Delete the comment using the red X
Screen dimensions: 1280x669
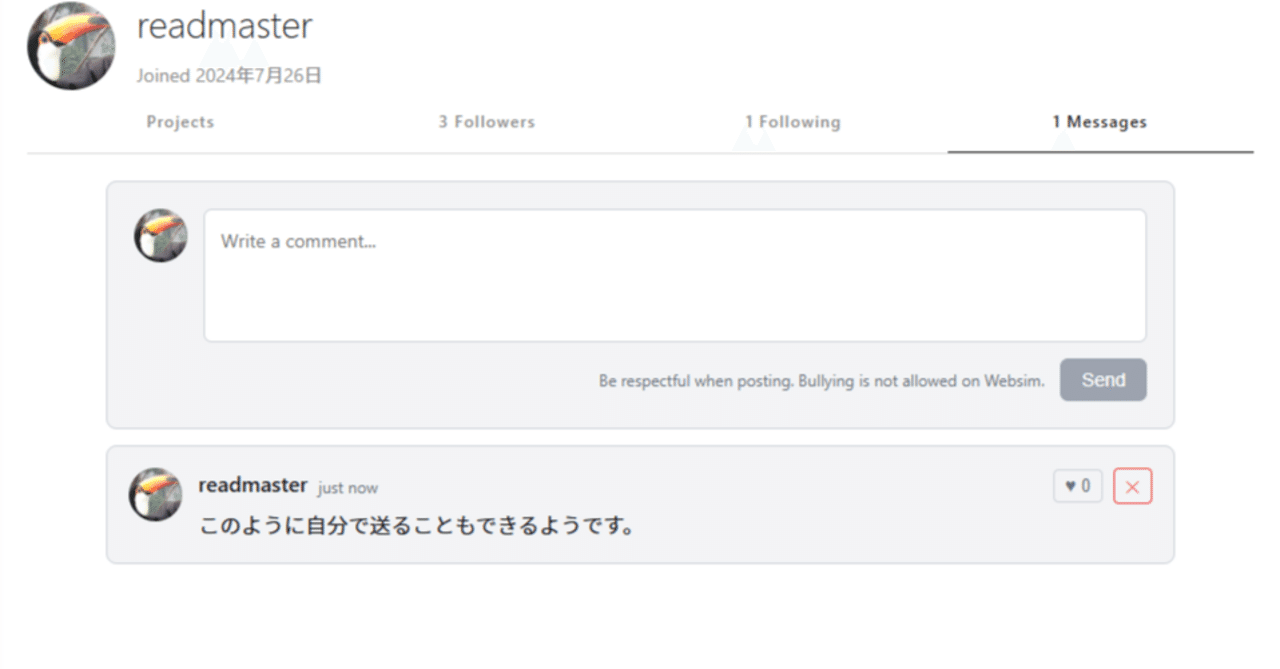pyautogui.click(x=1132, y=486)
